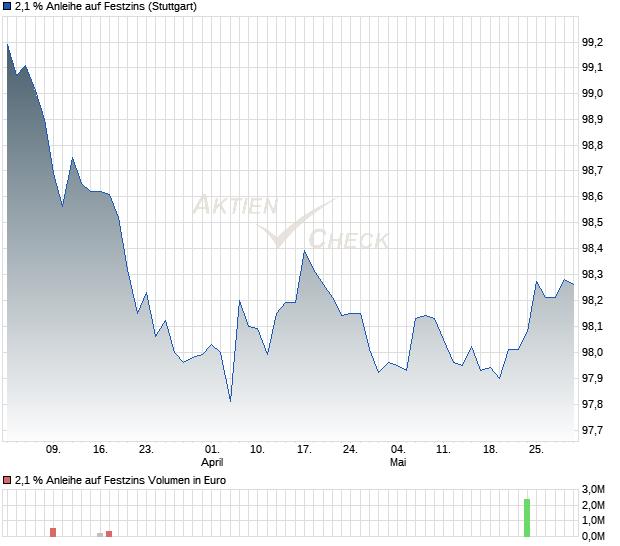
Task: Click the '04. Mai' date axis label
Action: [x=398, y=455]
